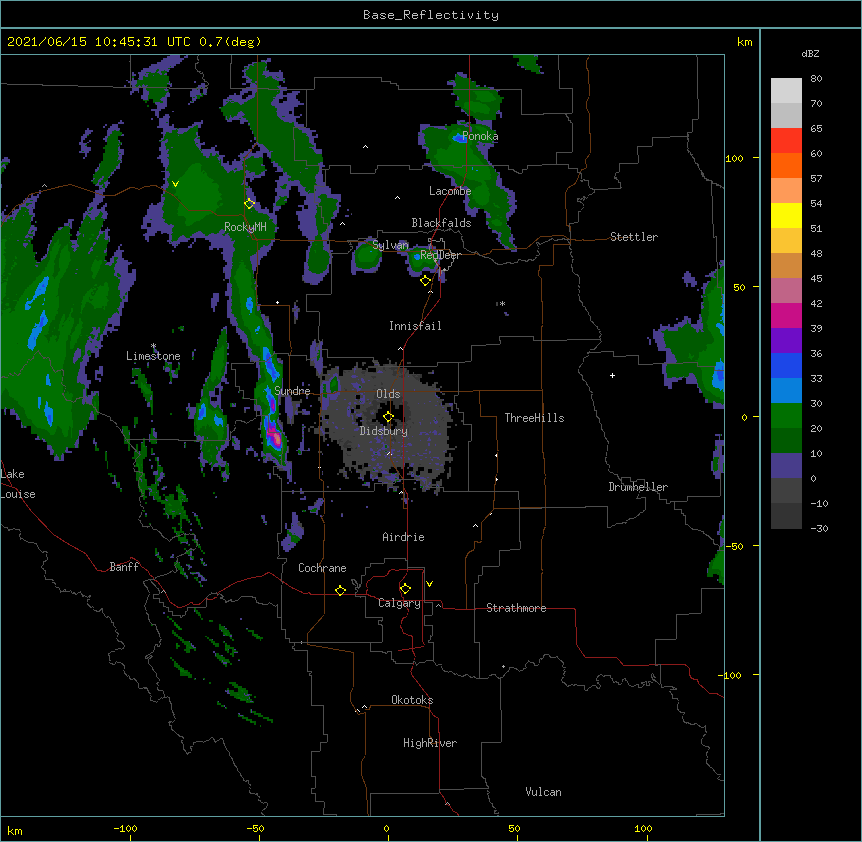Click the Olds city label
Image resolution: width=862 pixels, height=842 pixels.
(x=388, y=394)
